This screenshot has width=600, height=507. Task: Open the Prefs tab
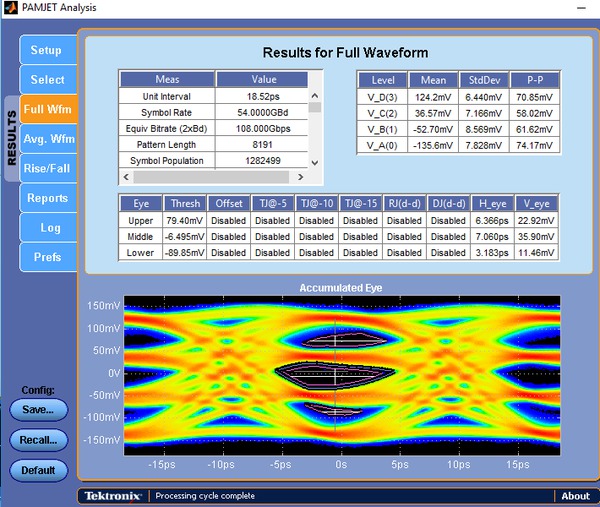[47, 257]
